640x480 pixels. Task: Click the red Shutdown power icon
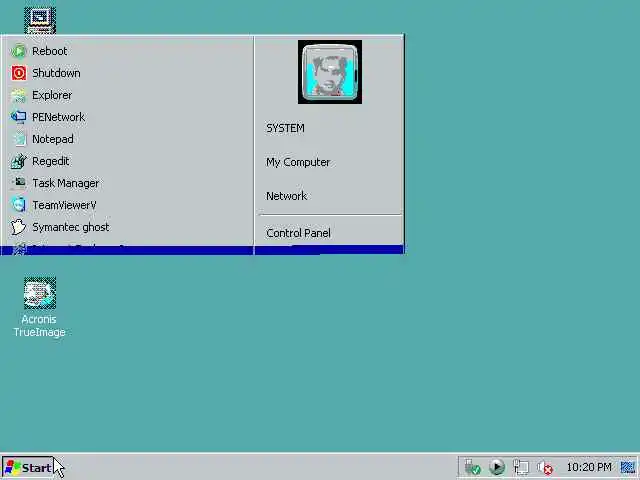pos(18,73)
